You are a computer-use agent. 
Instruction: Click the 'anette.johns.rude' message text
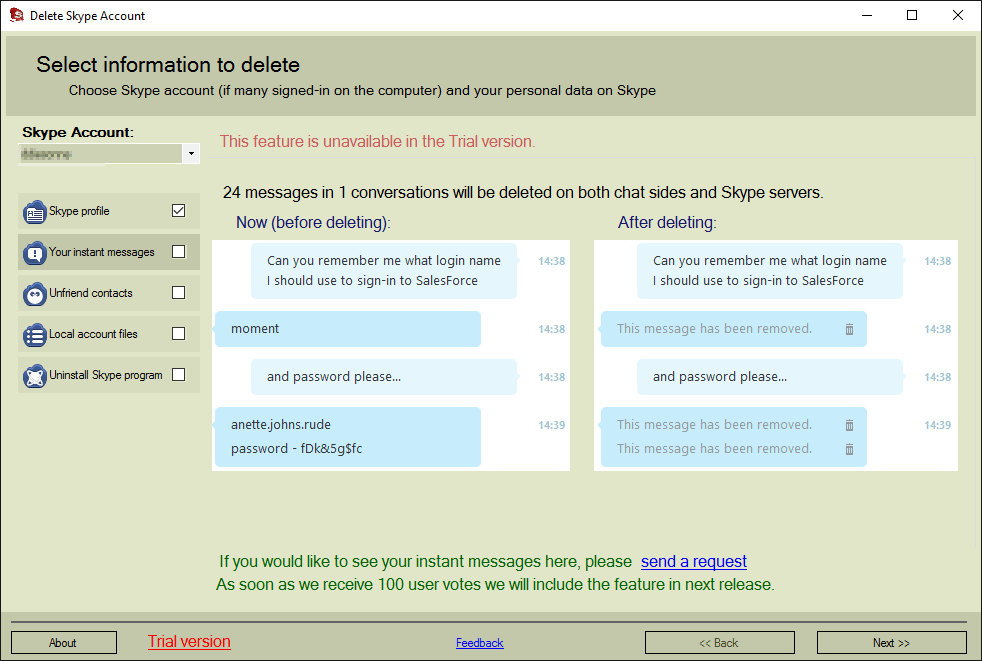[281, 425]
